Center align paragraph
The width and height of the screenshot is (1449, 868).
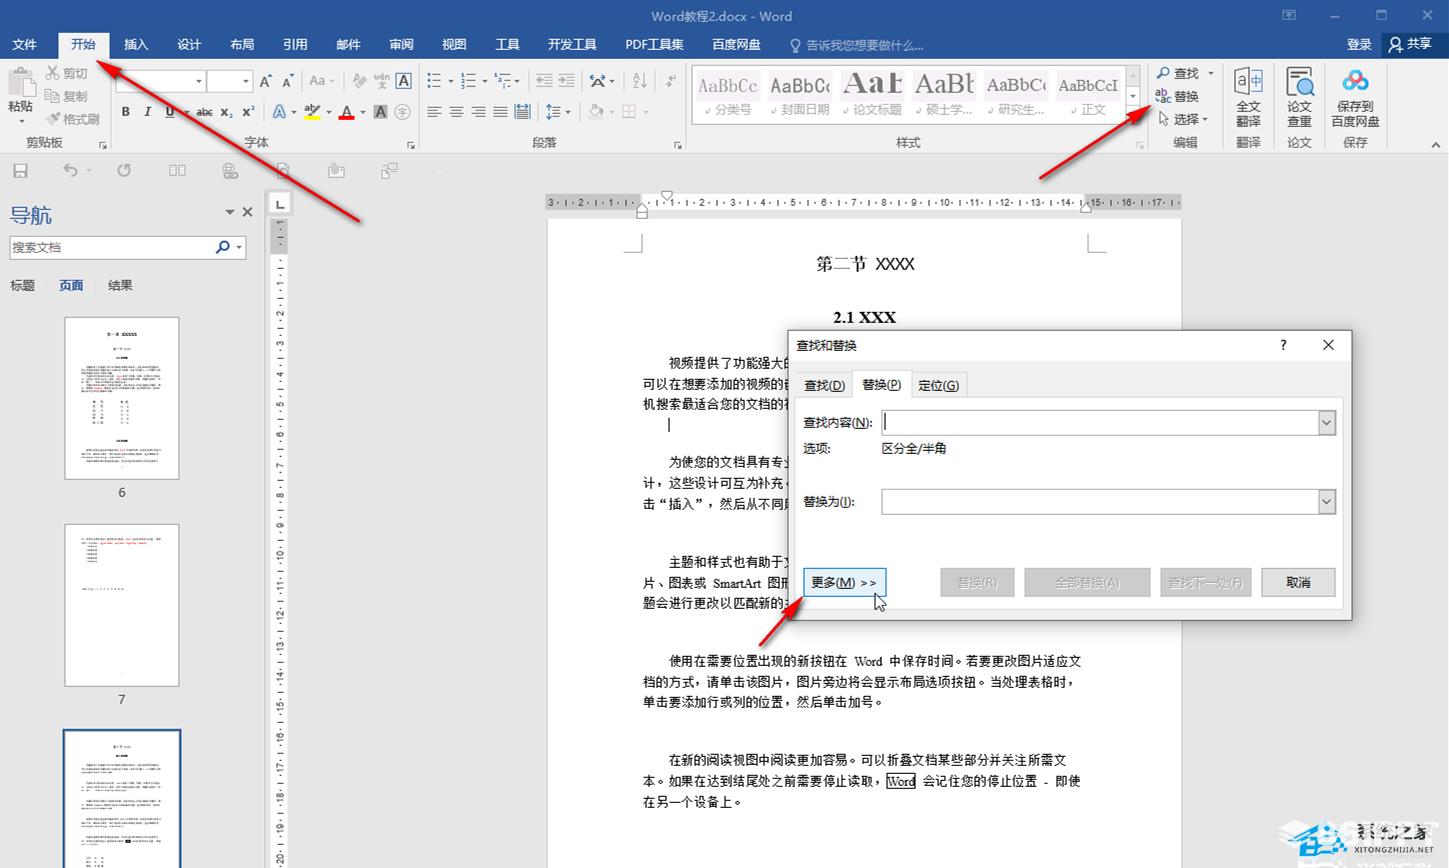pos(456,112)
